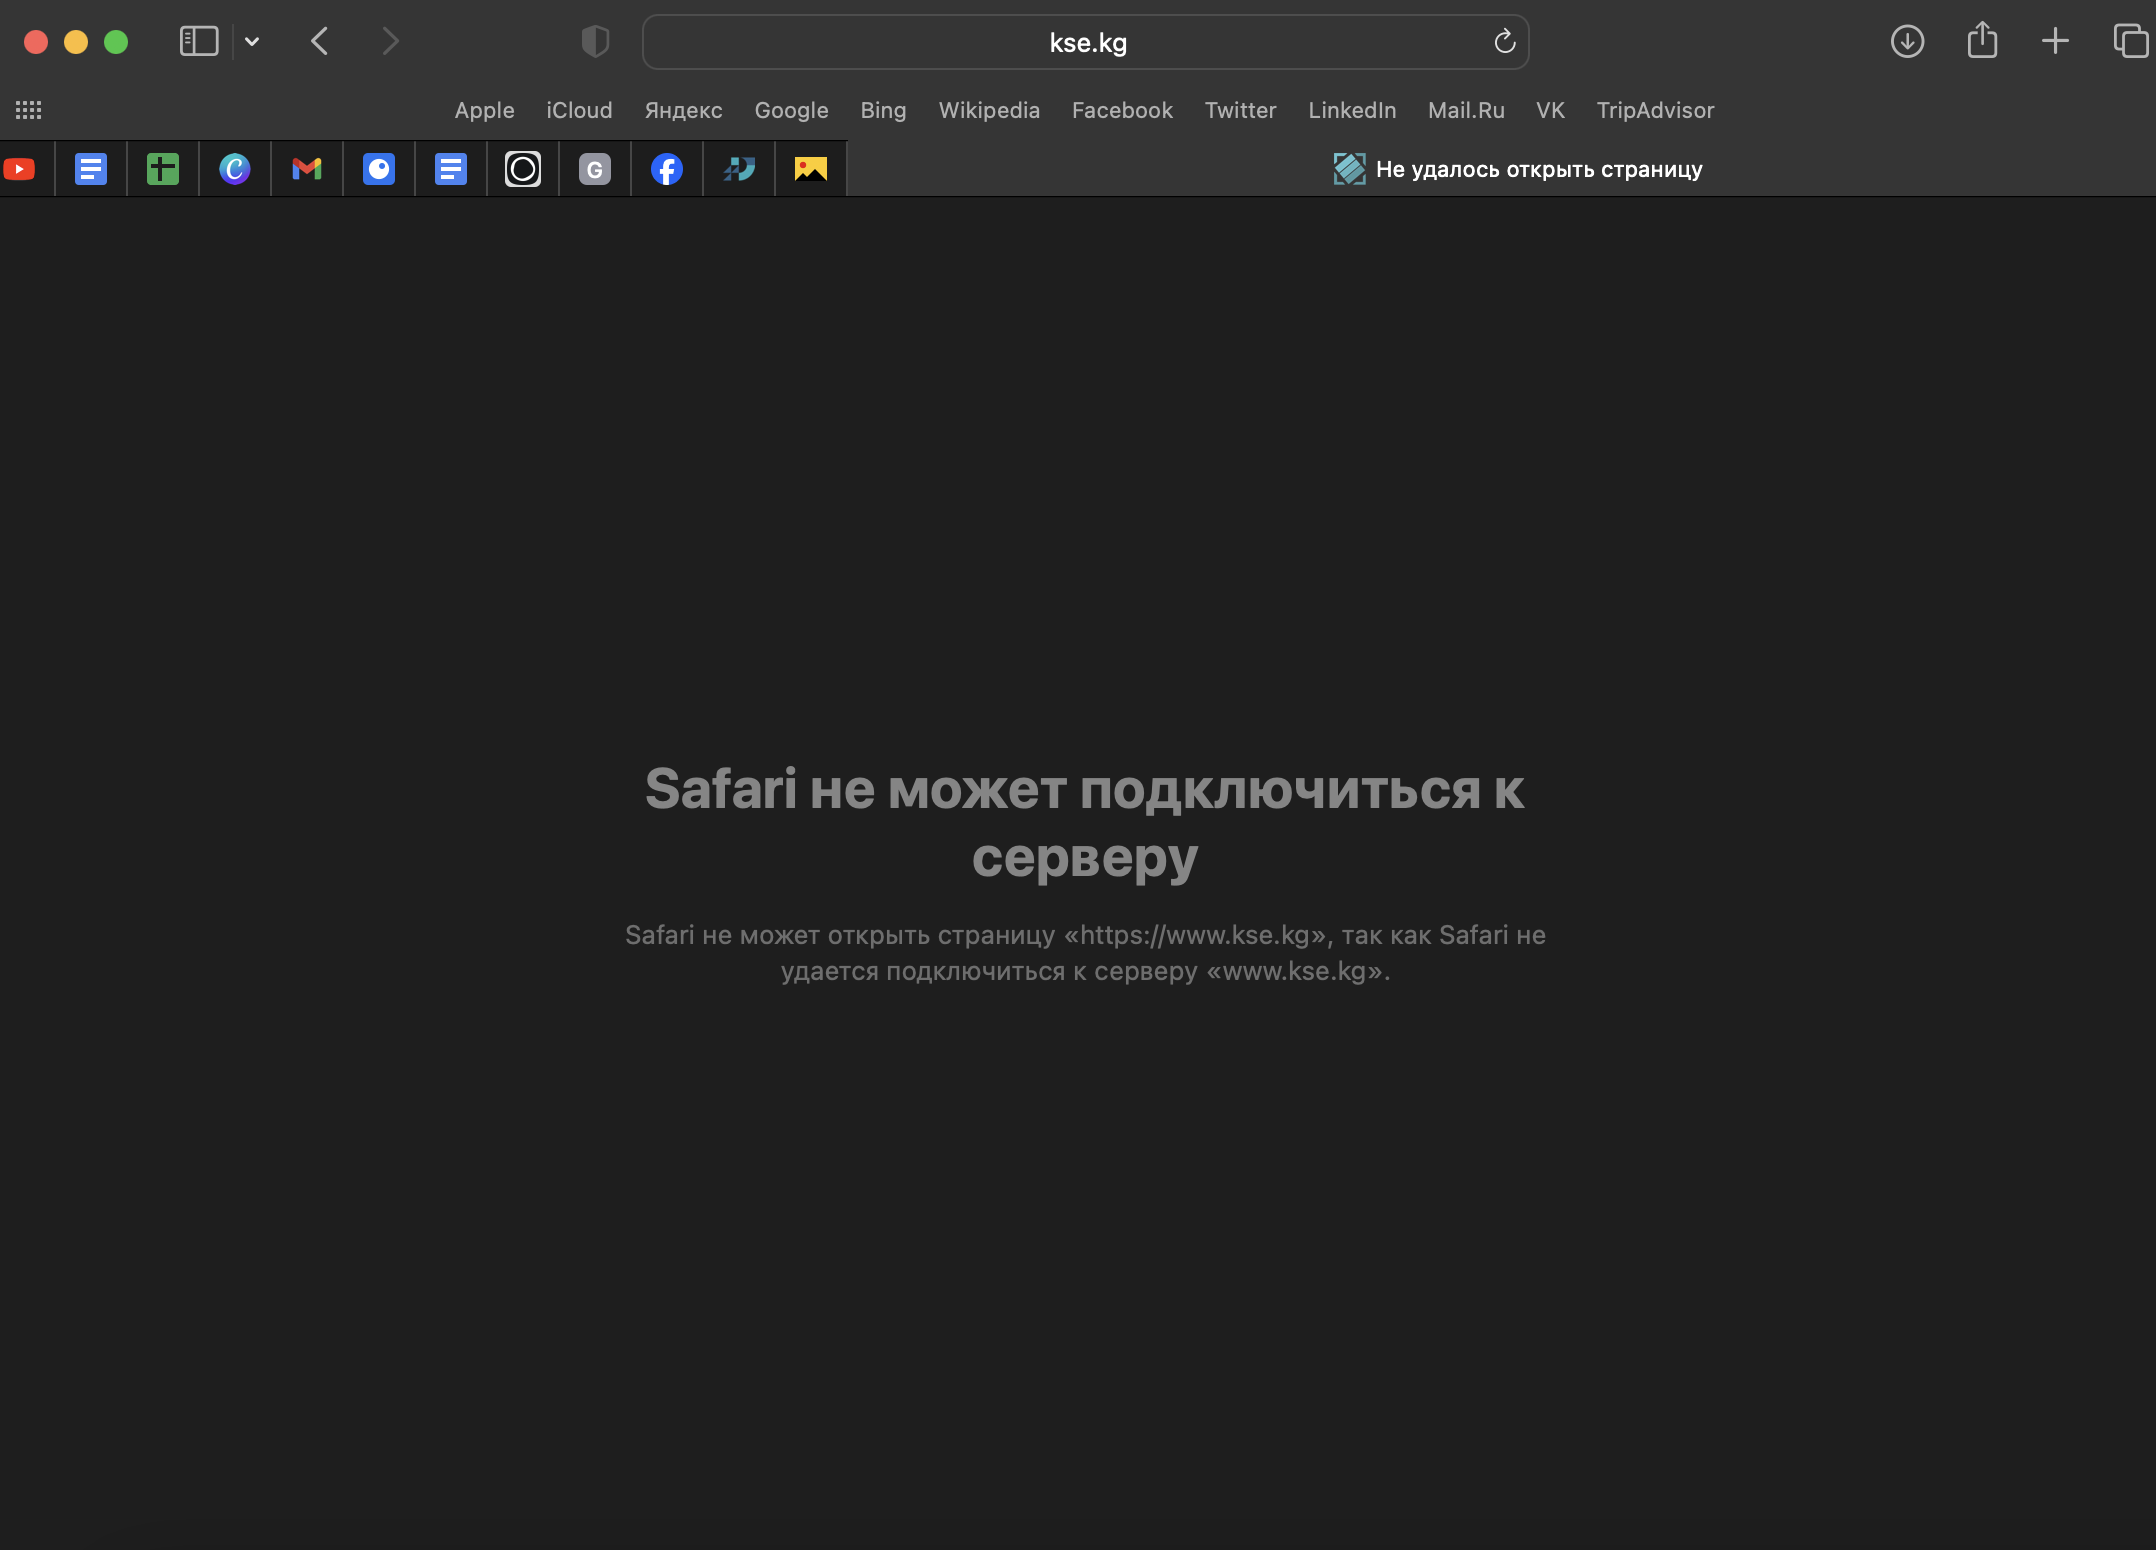Open the Wikipedia bookmark

[x=989, y=110]
